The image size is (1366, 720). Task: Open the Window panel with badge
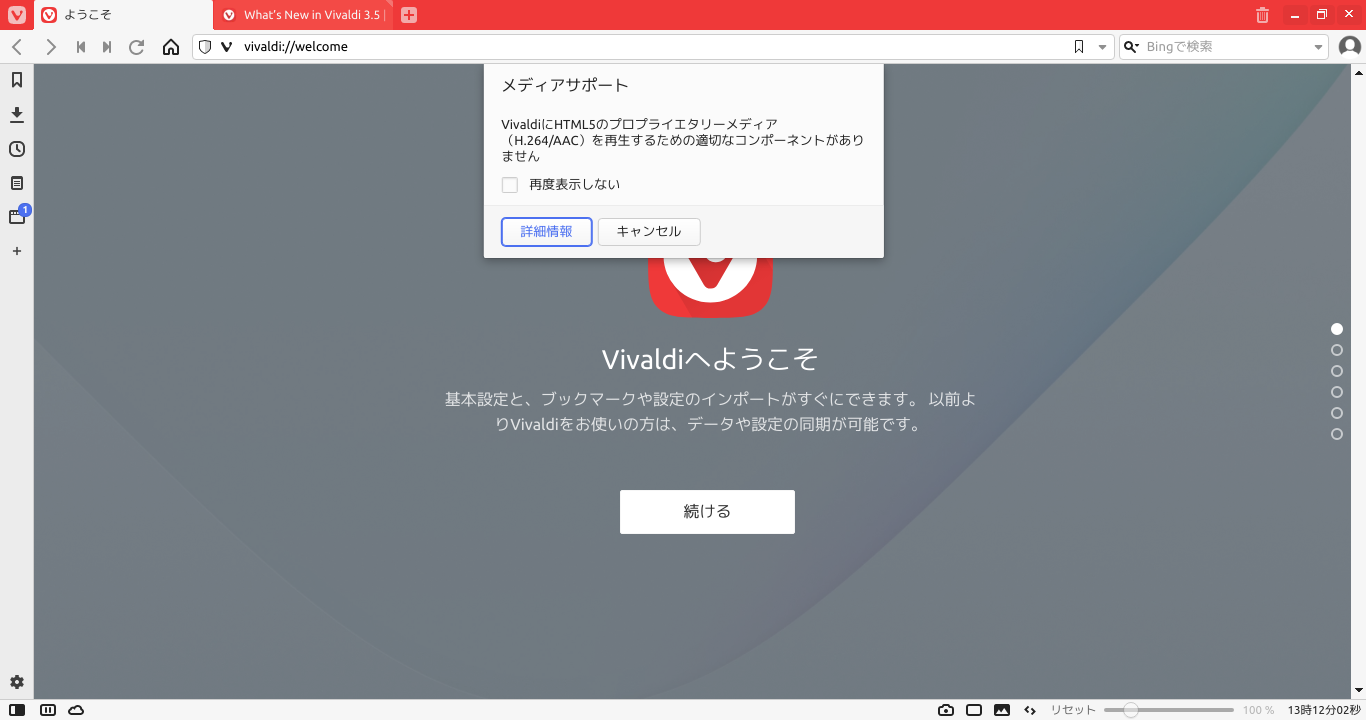pos(17,217)
